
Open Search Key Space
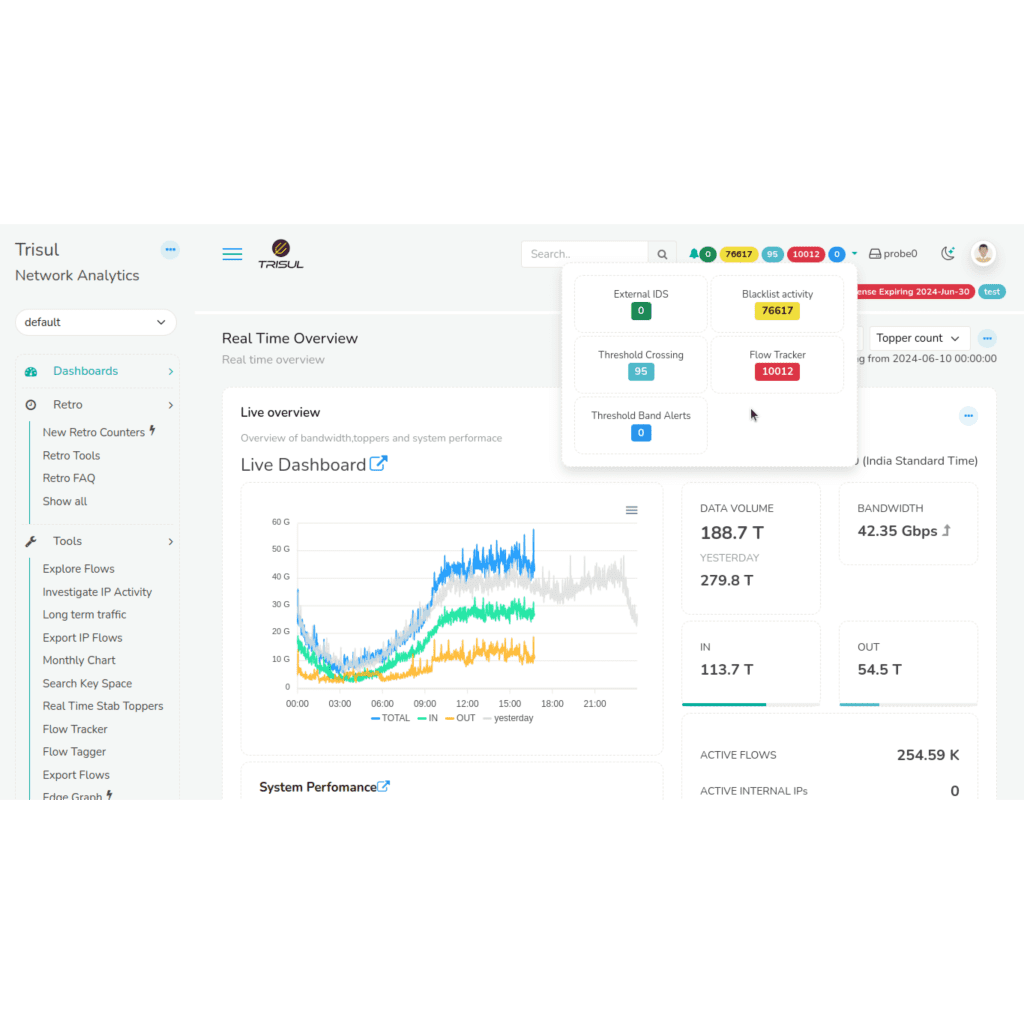(87, 683)
